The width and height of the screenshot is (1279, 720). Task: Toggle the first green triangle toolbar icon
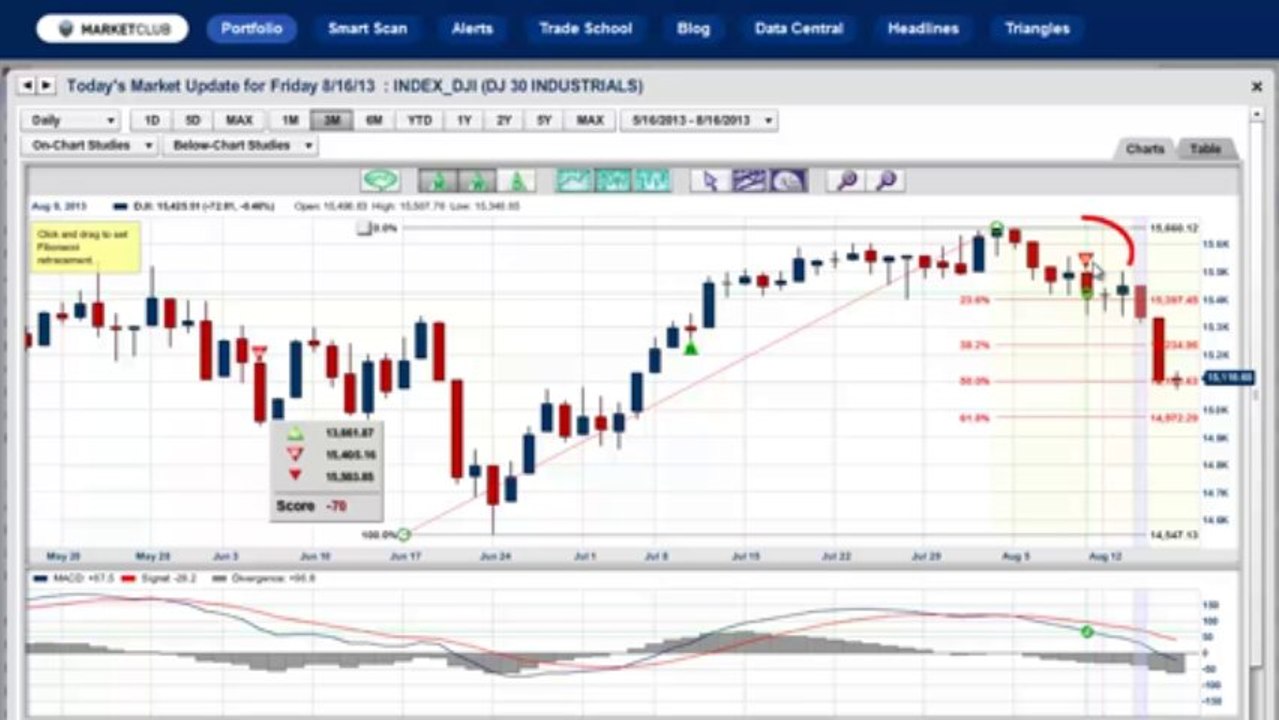[438, 181]
